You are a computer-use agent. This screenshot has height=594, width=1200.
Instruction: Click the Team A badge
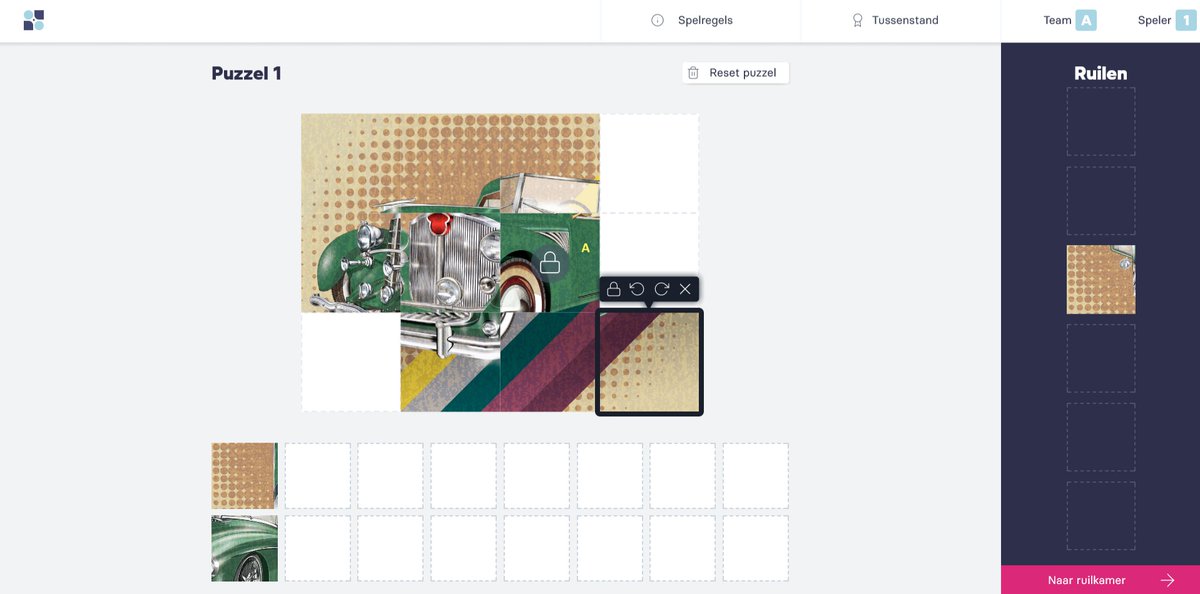click(1086, 20)
